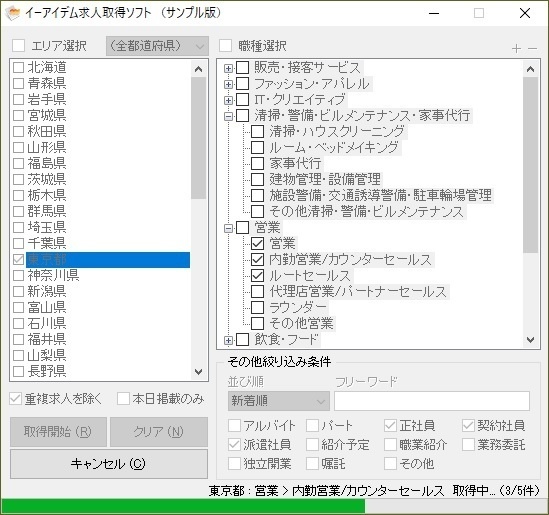Uncheck the 重複求人を除く checkbox
Viewport: 549px width, 515px height.
tap(15, 399)
